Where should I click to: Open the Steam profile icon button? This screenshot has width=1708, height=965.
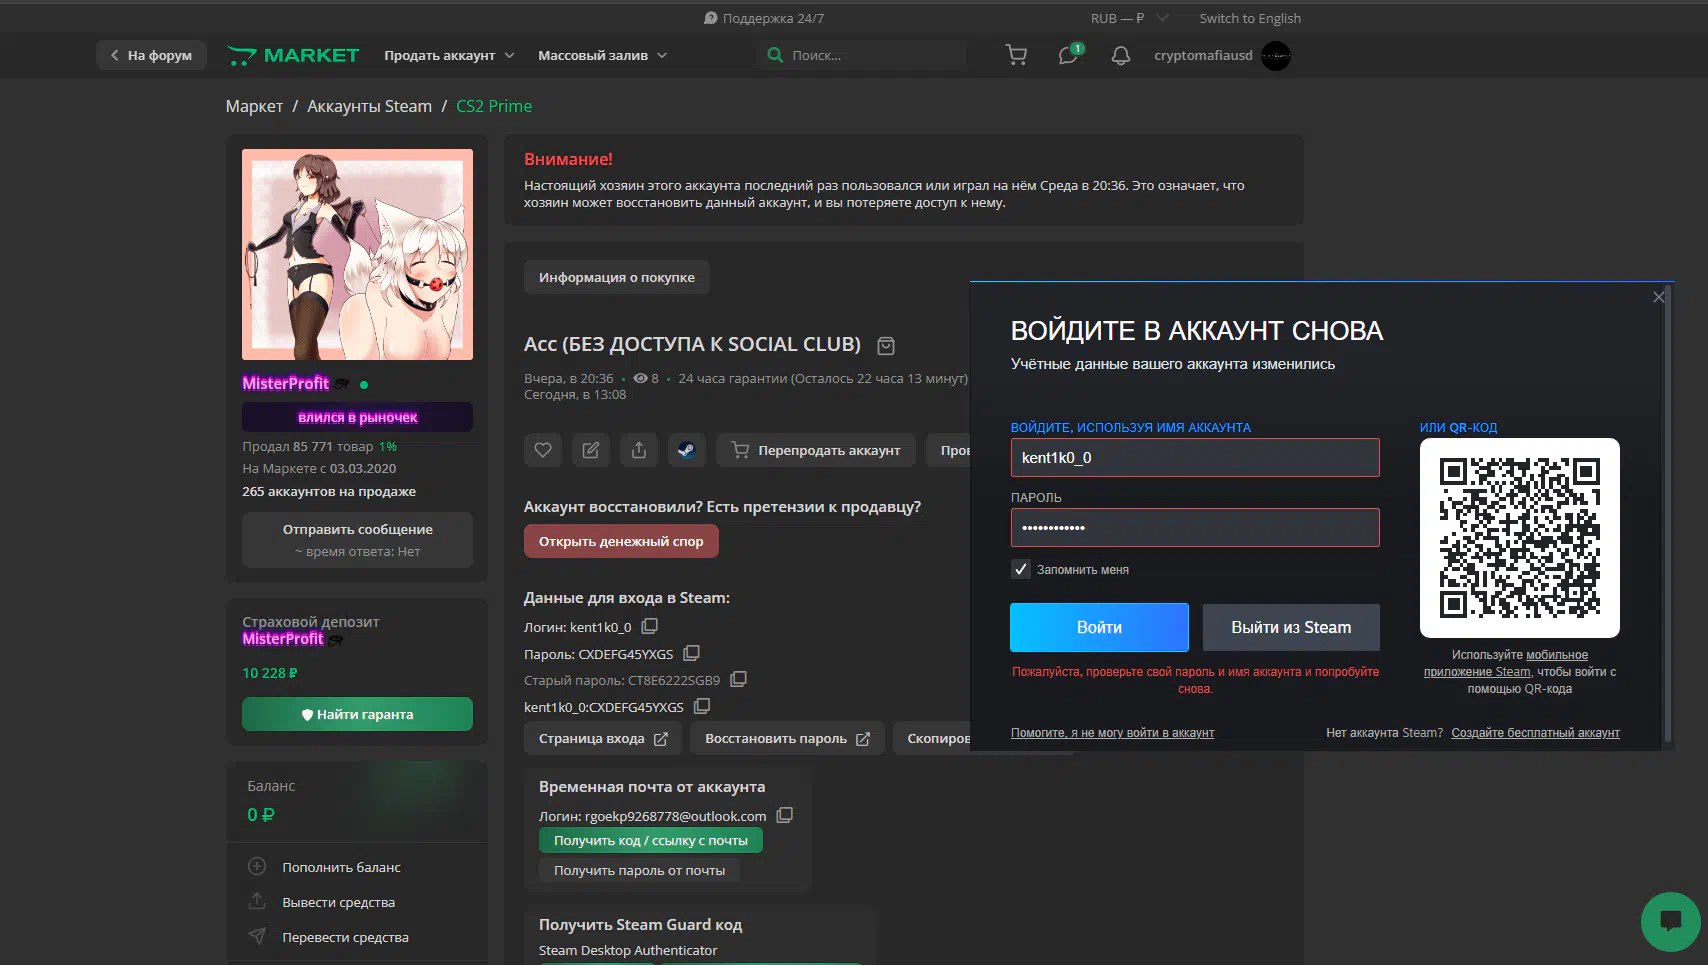[687, 450]
